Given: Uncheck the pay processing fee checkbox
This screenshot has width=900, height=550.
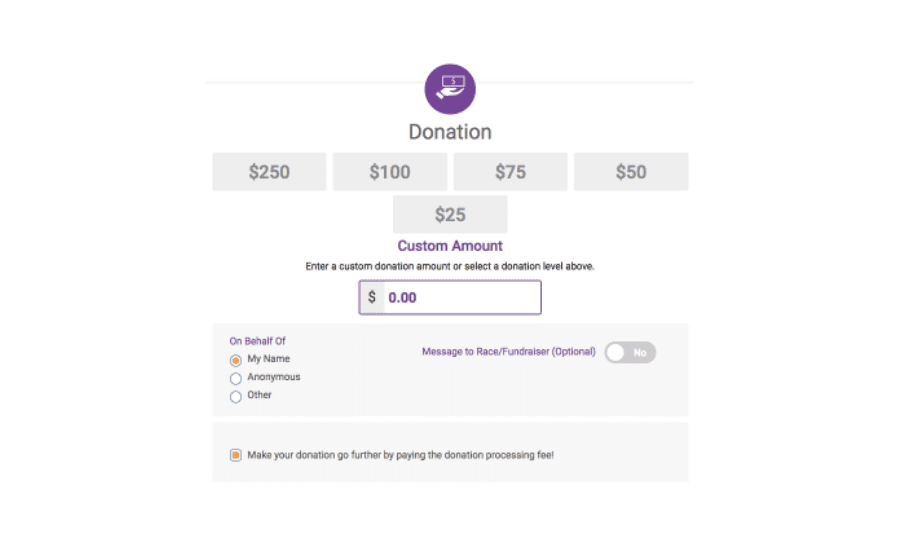Looking at the screenshot, I should 235,455.
